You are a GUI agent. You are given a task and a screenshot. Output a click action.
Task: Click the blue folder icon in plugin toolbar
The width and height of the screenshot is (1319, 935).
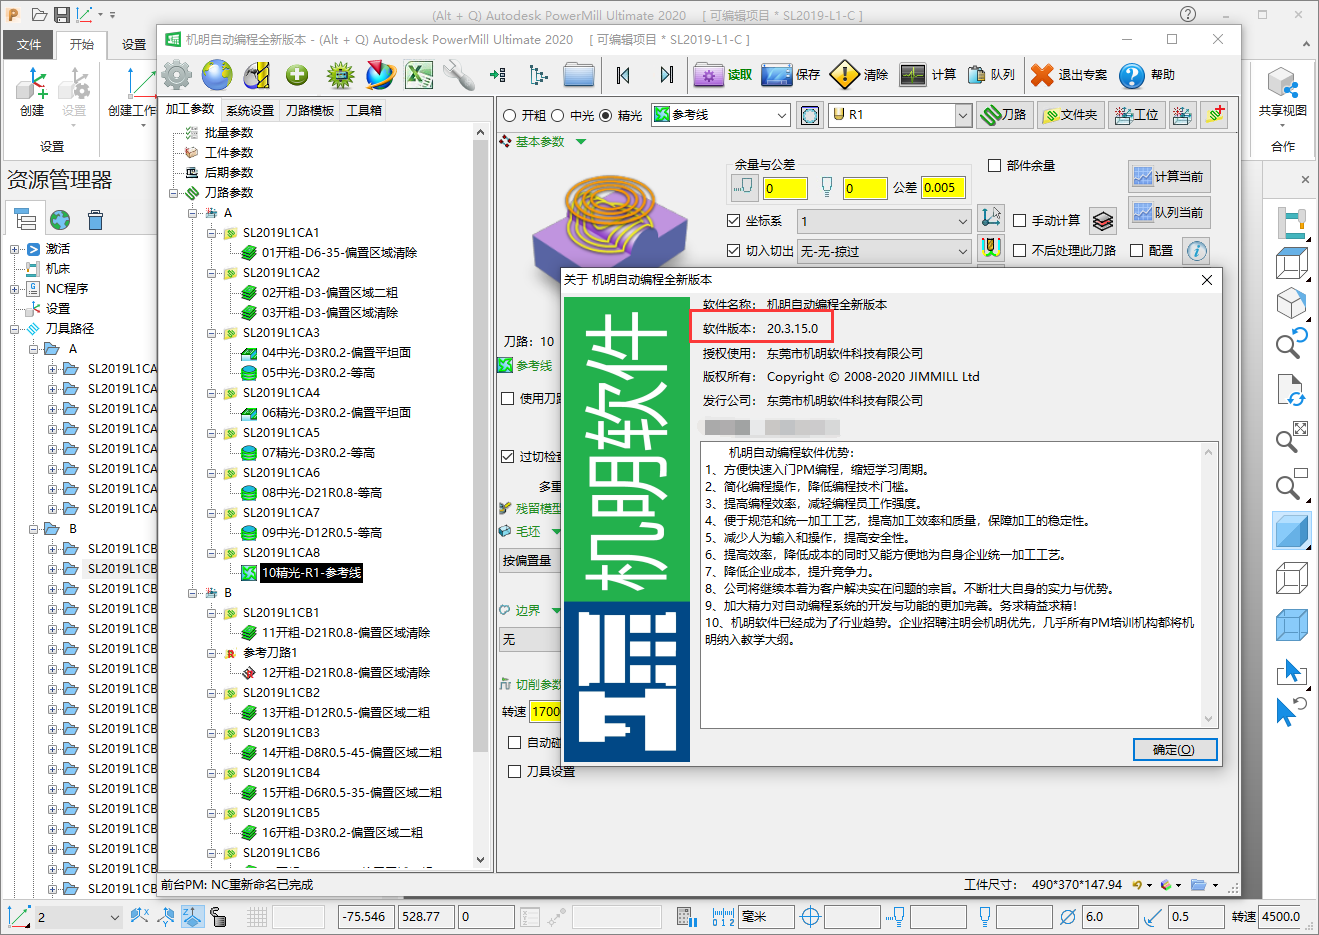579,75
